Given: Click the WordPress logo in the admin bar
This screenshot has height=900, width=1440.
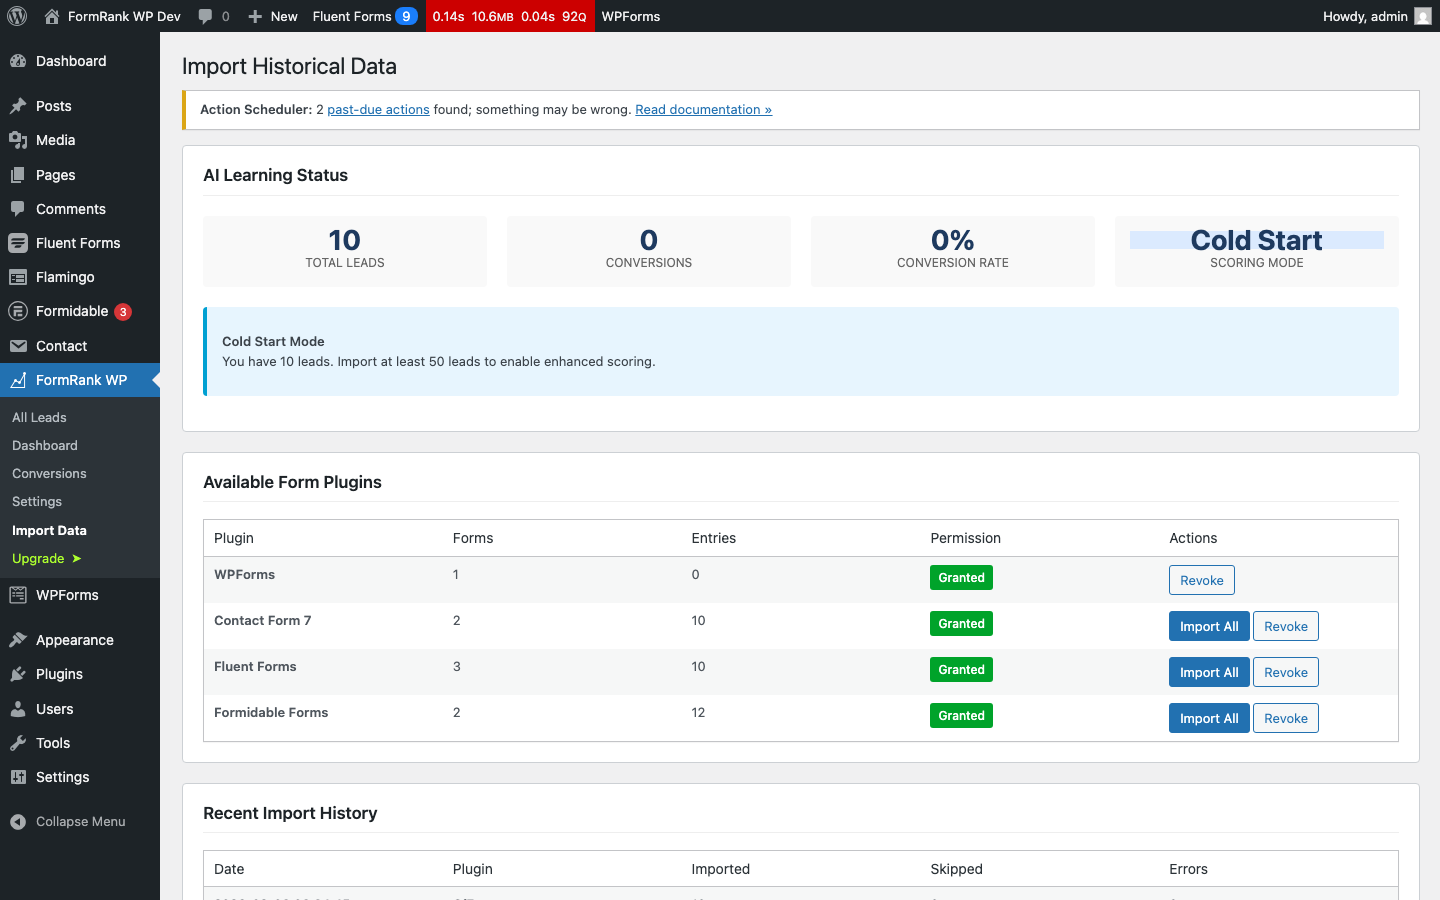Looking at the screenshot, I should tap(16, 16).
